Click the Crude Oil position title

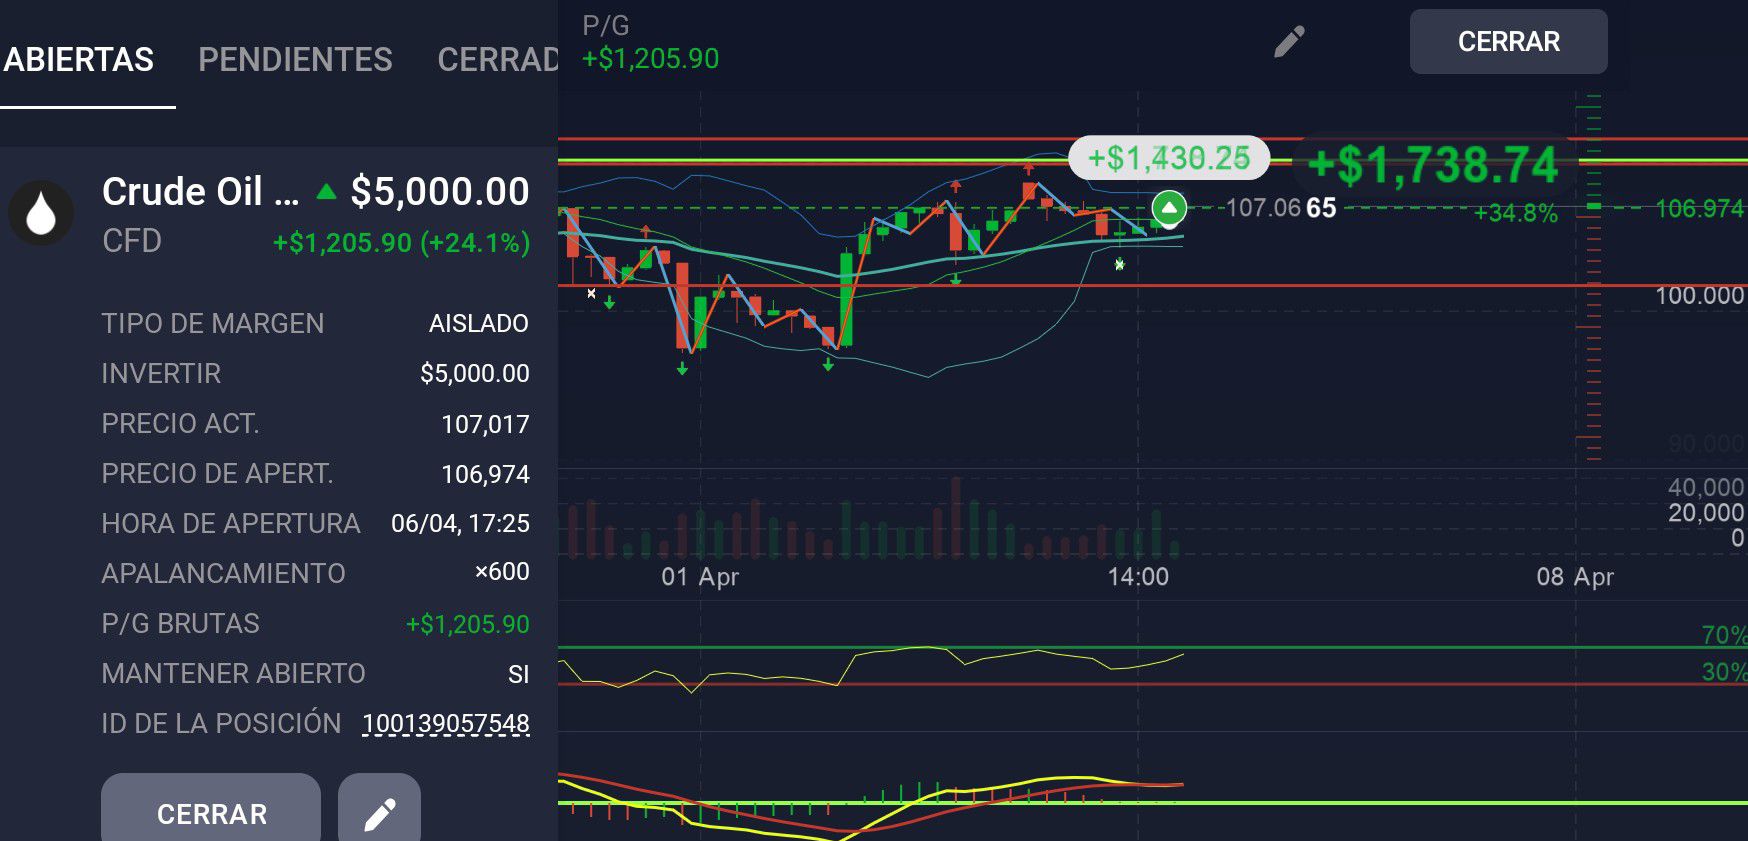200,191
